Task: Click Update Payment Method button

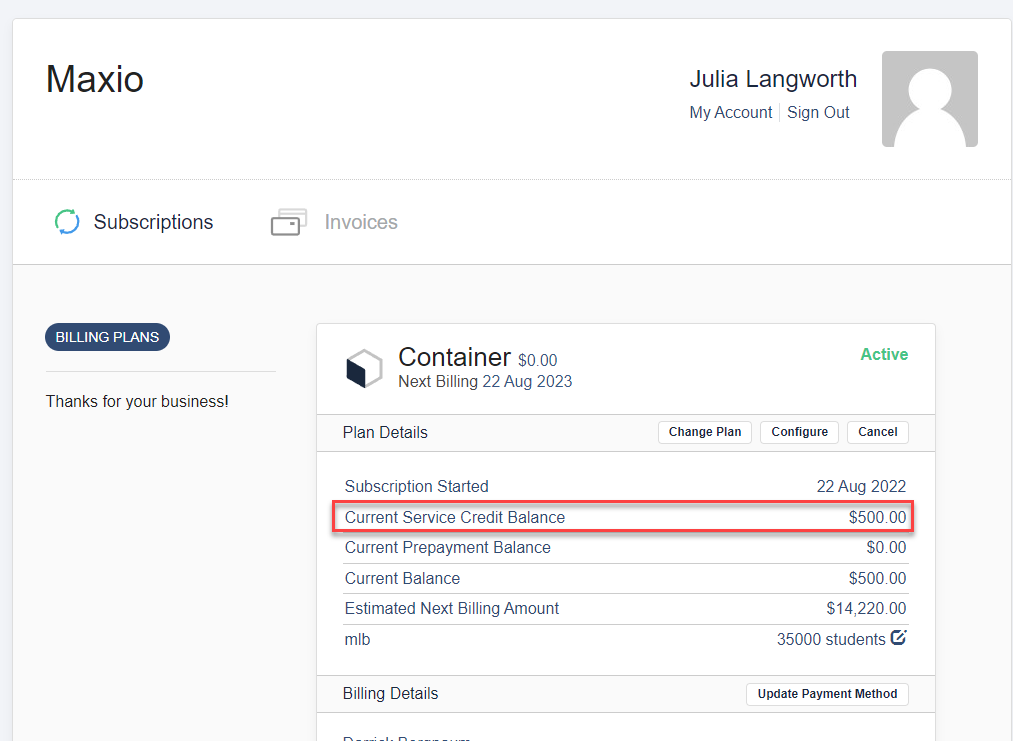Action: pyautogui.click(x=827, y=694)
